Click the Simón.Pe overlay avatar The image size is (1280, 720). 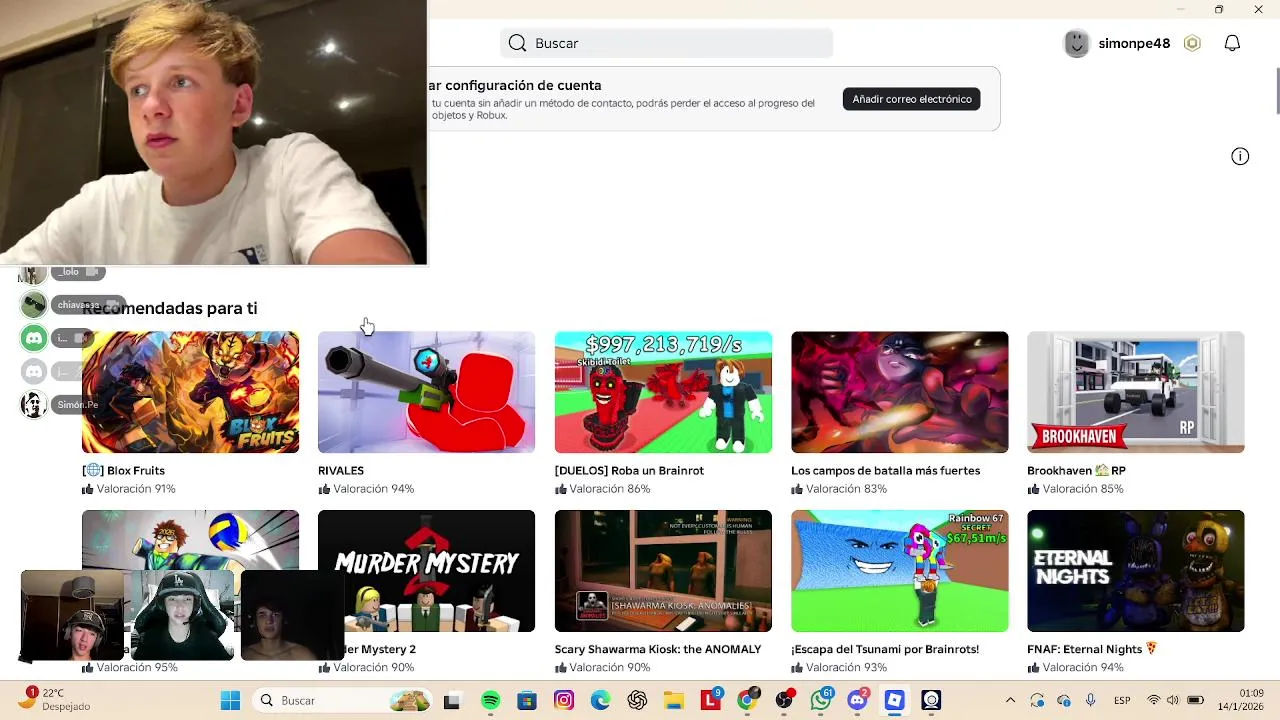pyautogui.click(x=34, y=404)
